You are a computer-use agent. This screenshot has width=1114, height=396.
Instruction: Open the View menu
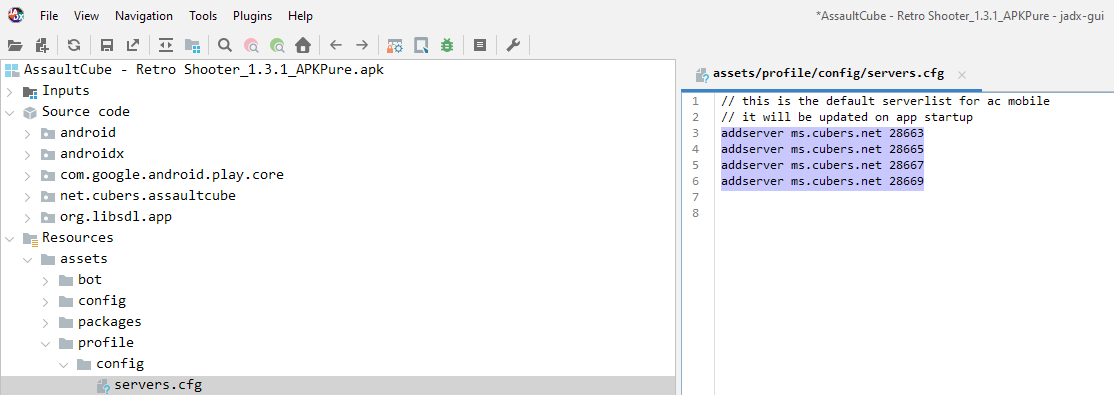click(86, 16)
